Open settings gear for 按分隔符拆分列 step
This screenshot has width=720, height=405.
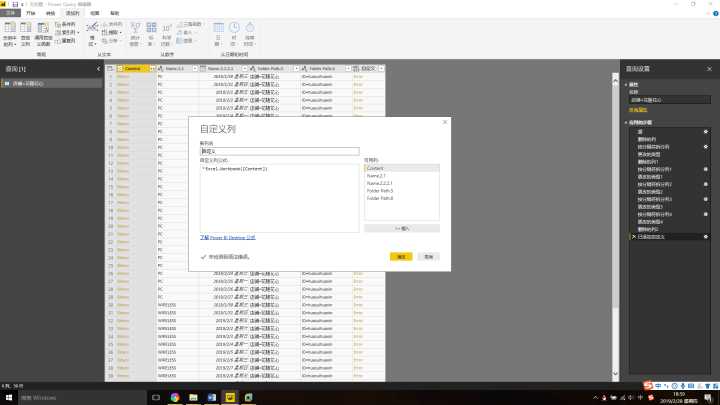[x=706, y=146]
